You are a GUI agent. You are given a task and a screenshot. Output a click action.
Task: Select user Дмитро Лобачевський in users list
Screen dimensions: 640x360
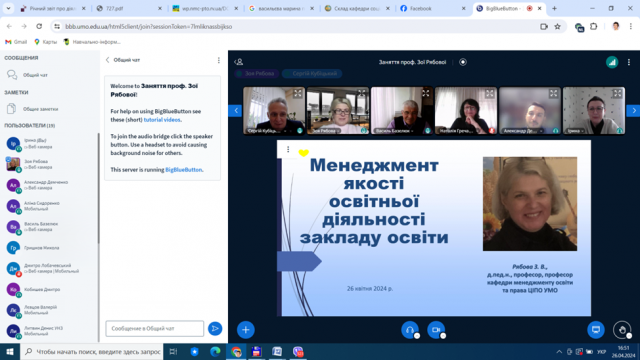click(x=49, y=268)
